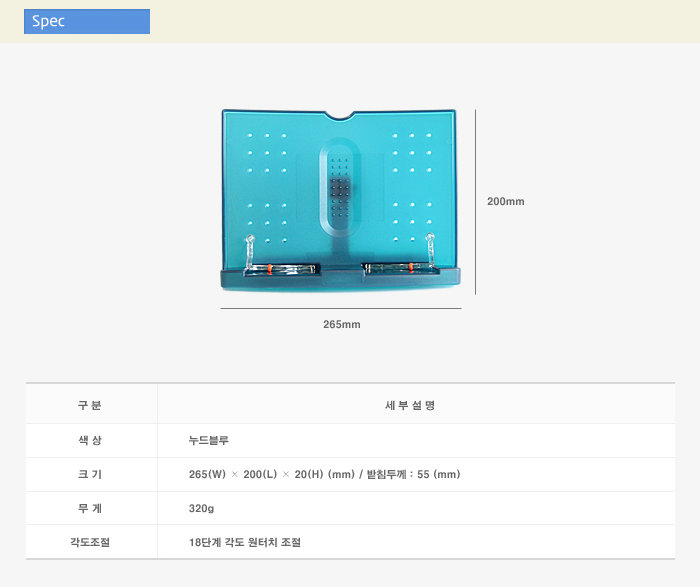Click the 18단계 각도 원터치 조절 text

click(x=244, y=542)
